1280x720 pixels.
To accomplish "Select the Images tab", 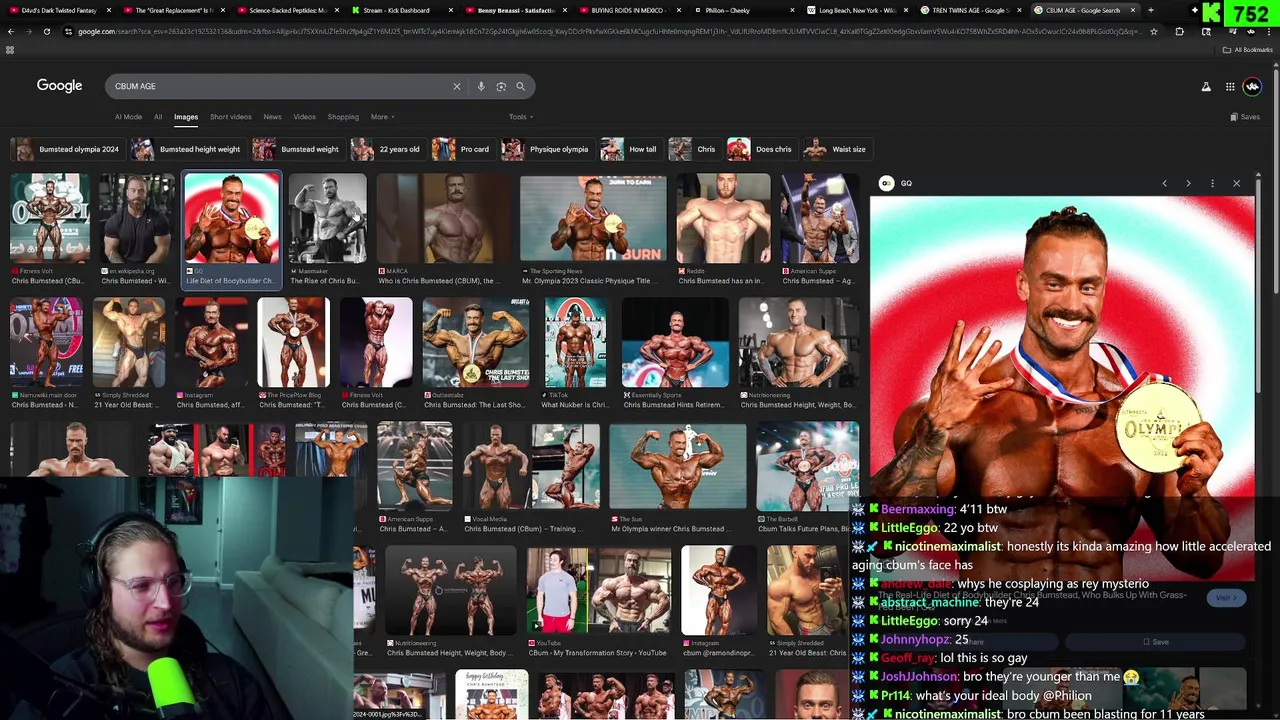I will tap(186, 117).
